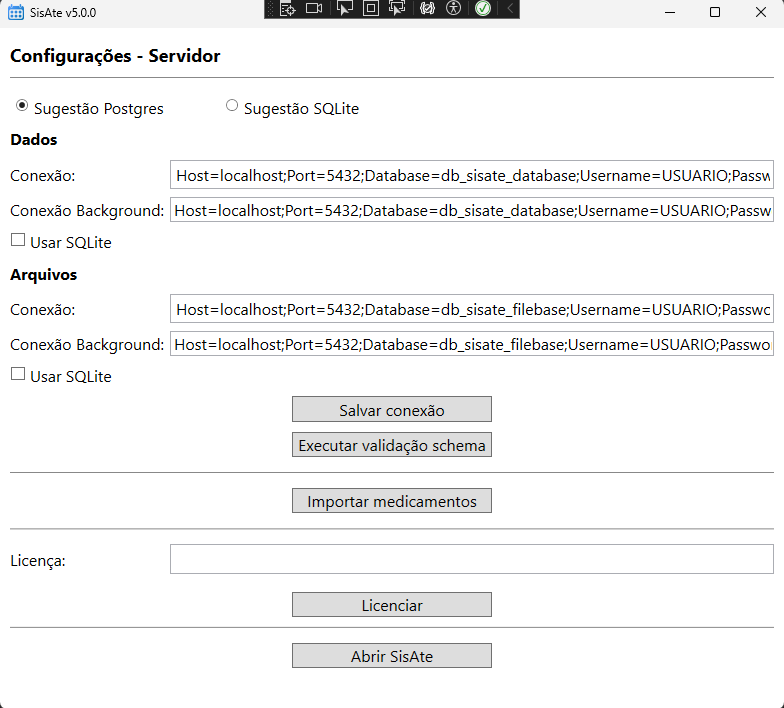Run Executar validação schema
This screenshot has width=784, height=708.
click(x=392, y=445)
